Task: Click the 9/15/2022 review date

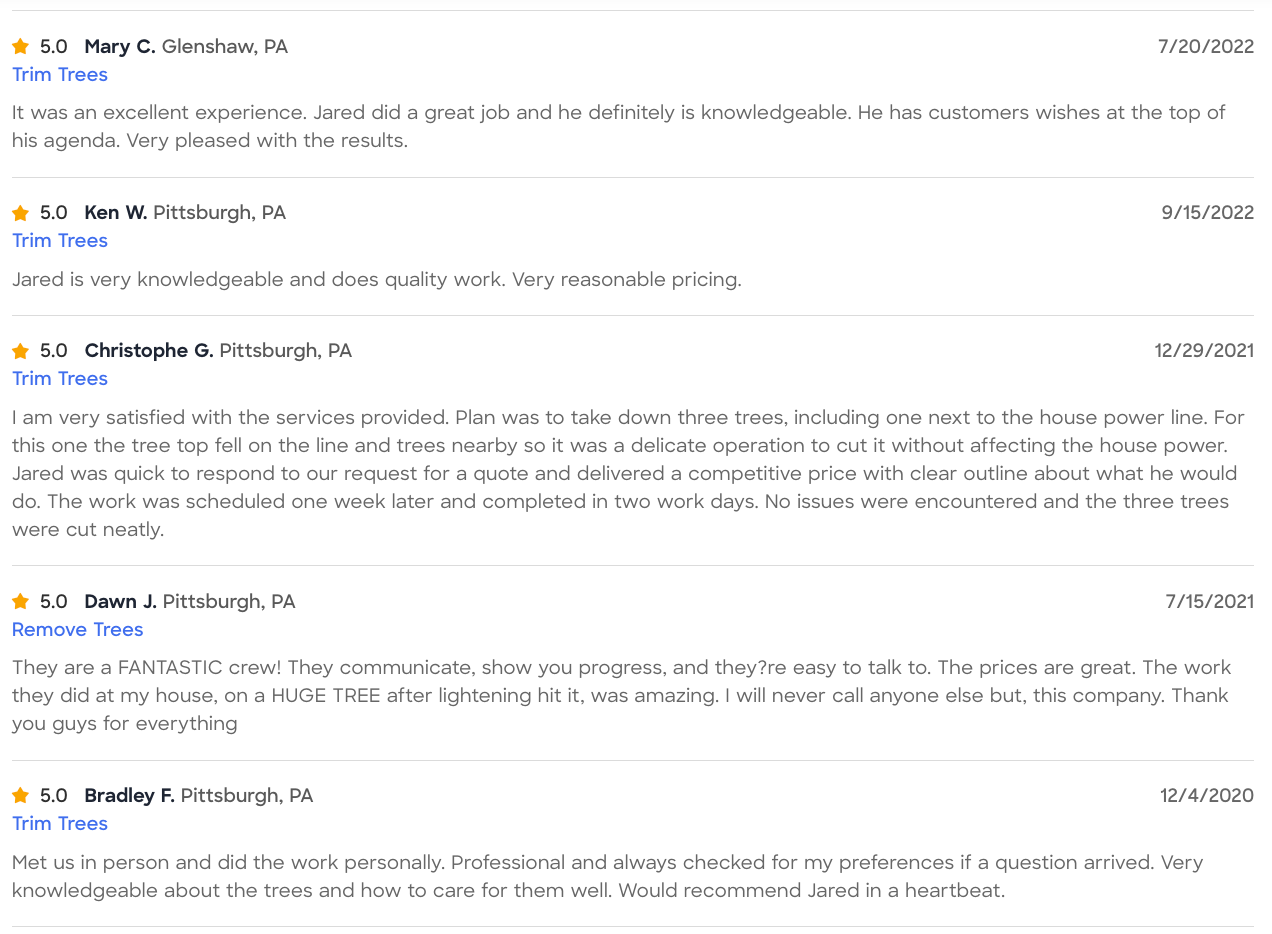Action: (1207, 213)
